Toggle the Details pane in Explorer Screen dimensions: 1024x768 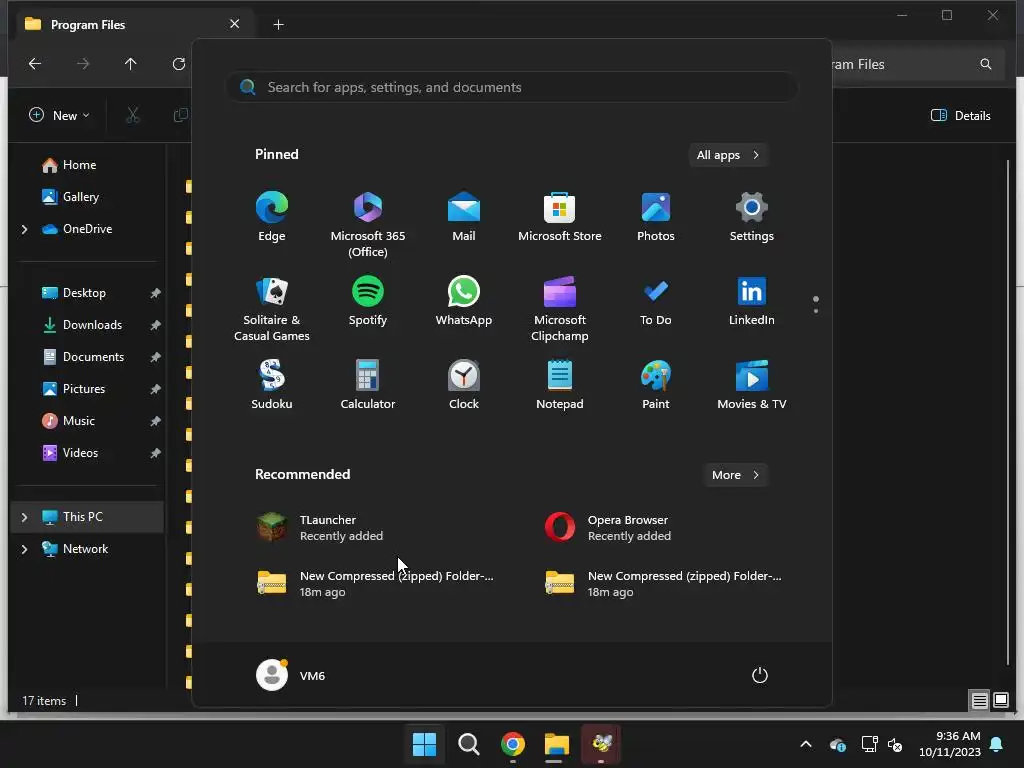tap(961, 116)
